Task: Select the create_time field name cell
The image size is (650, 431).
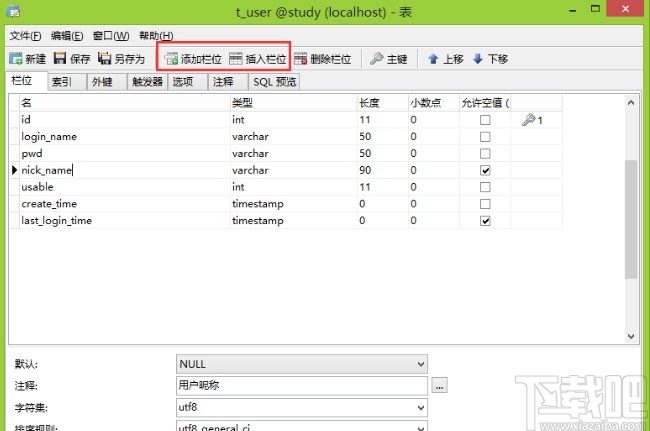Action: click(125, 203)
